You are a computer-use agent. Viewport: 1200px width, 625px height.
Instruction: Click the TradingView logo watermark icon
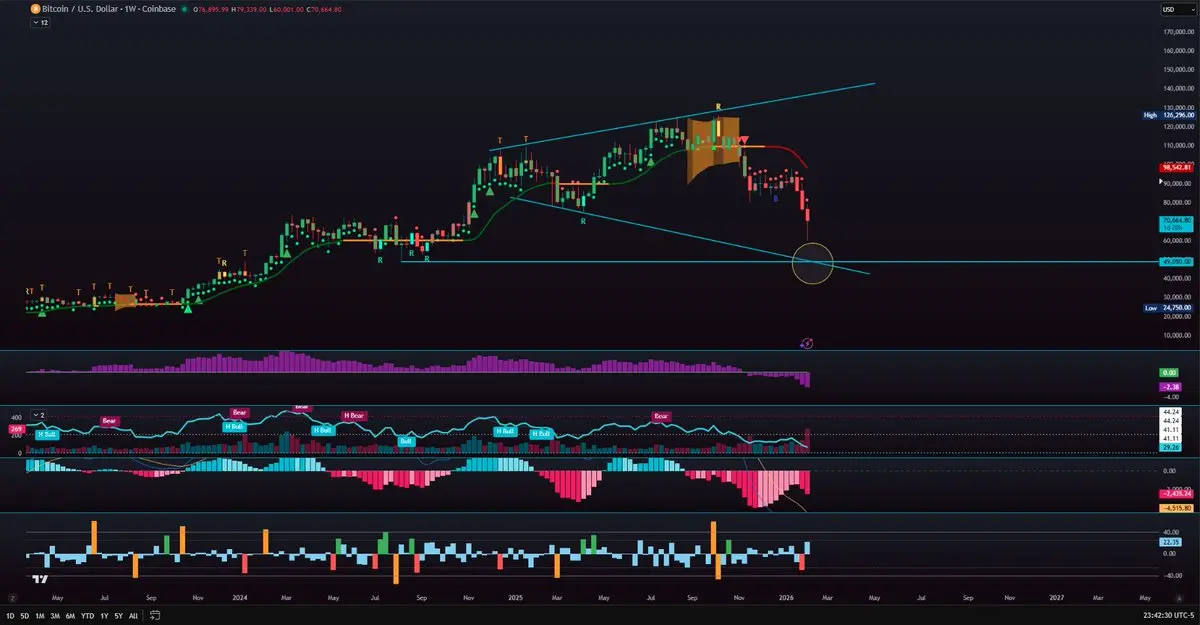(x=40, y=577)
